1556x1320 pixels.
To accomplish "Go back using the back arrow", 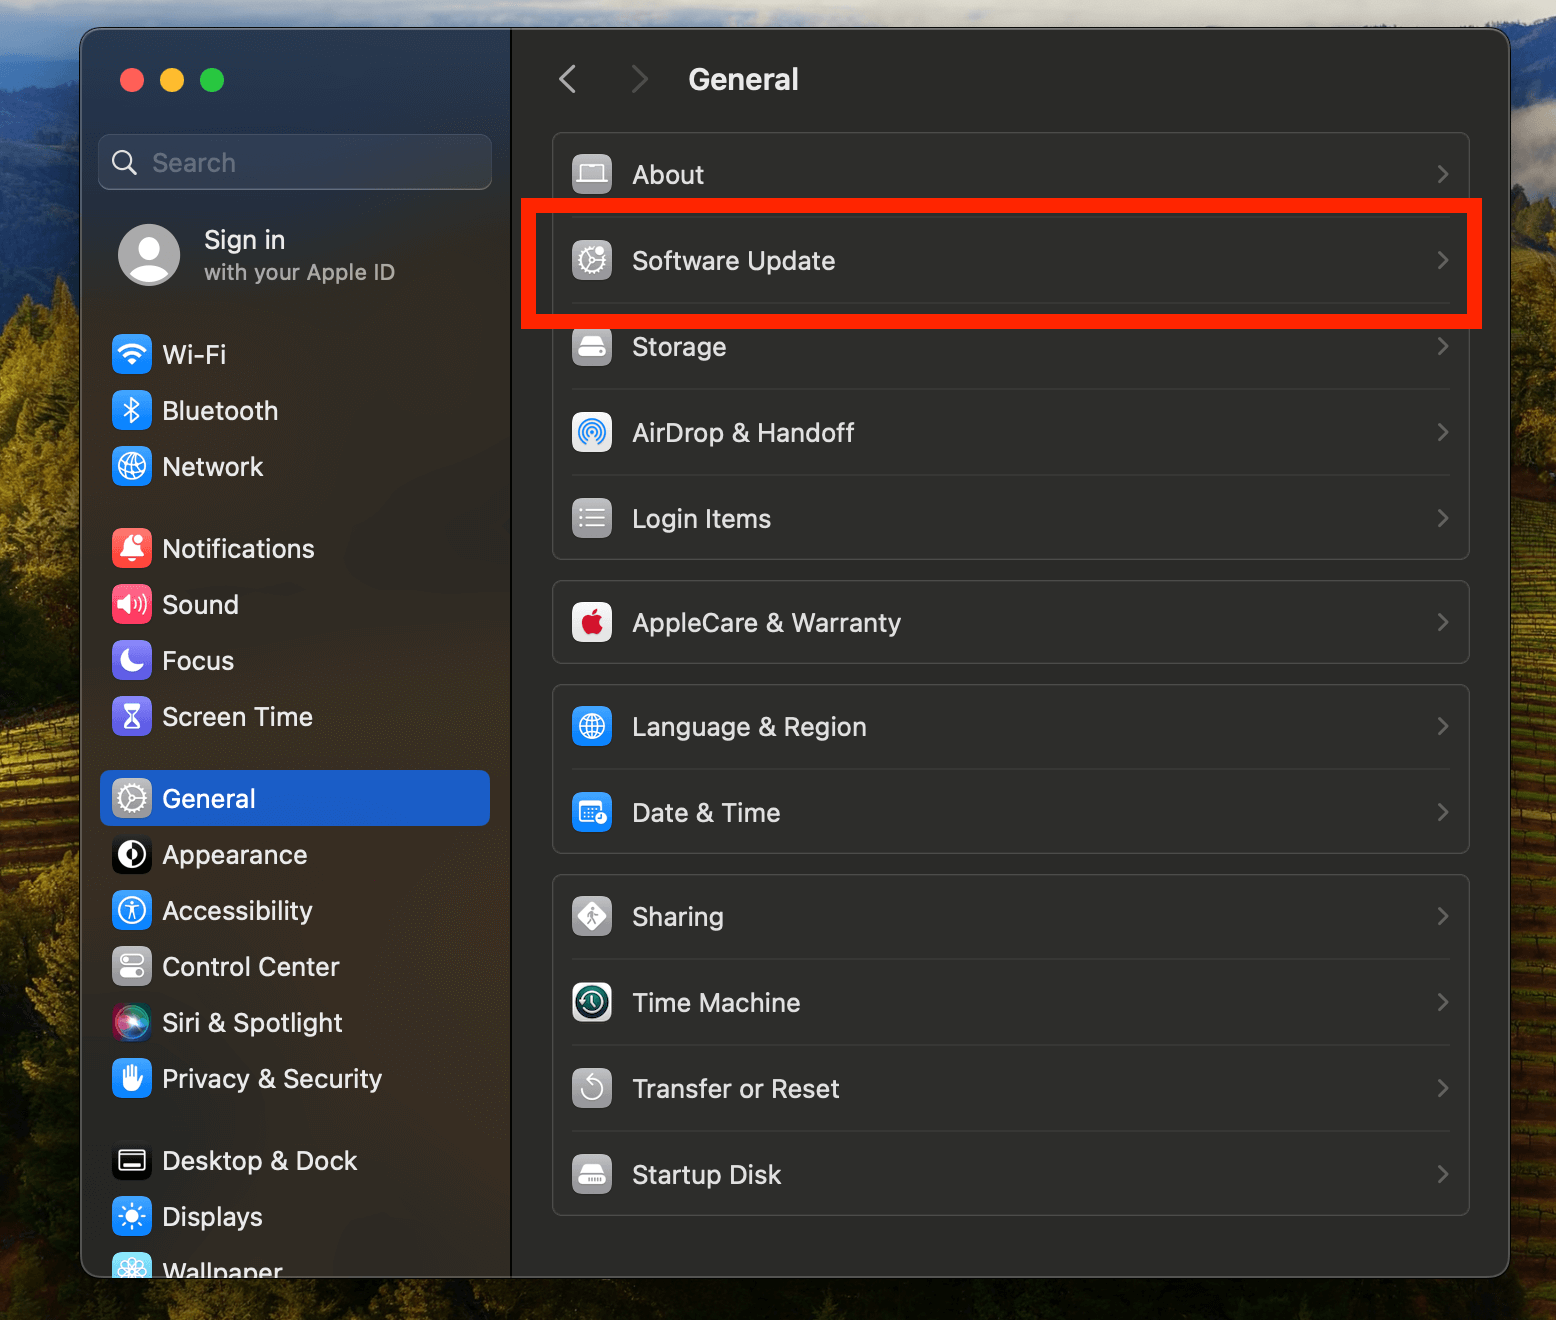I will pyautogui.click(x=568, y=79).
